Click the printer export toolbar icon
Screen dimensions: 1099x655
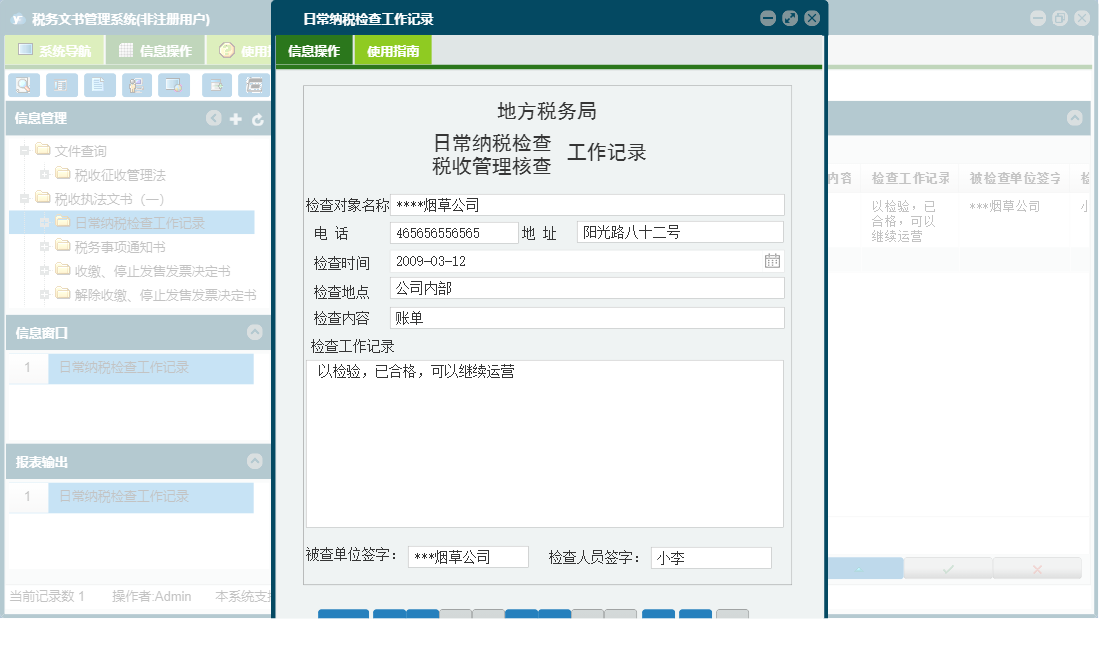coord(255,85)
